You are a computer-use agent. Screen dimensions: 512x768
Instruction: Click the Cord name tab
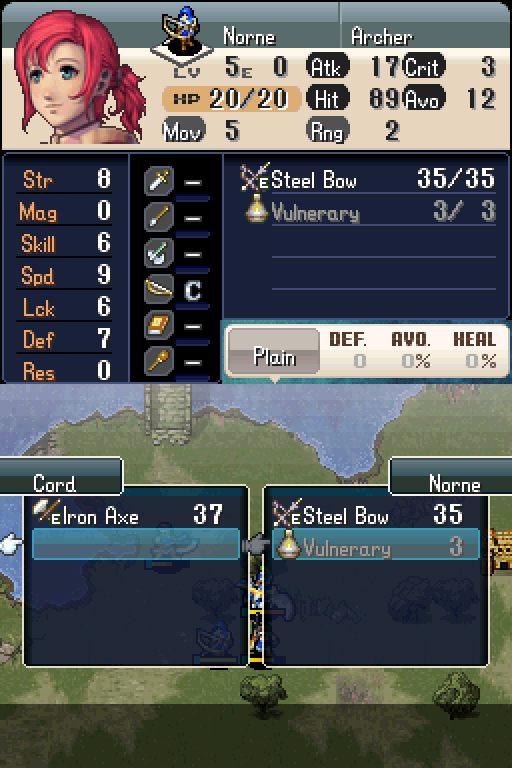(x=61, y=476)
